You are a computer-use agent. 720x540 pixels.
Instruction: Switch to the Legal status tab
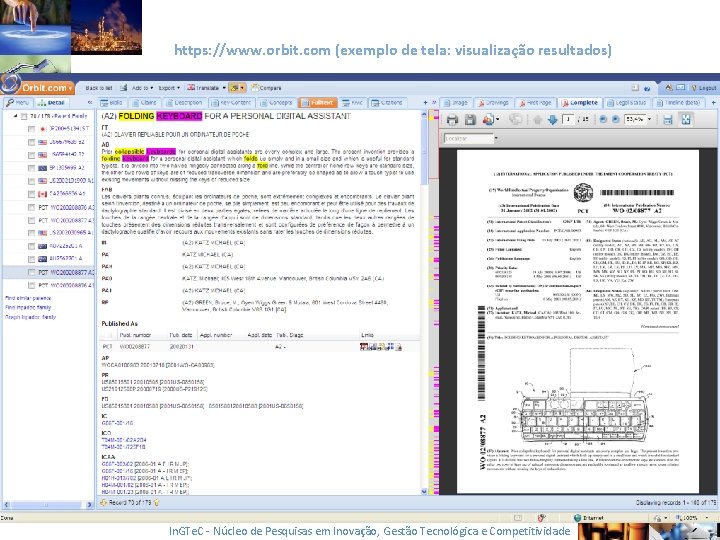tap(628, 103)
